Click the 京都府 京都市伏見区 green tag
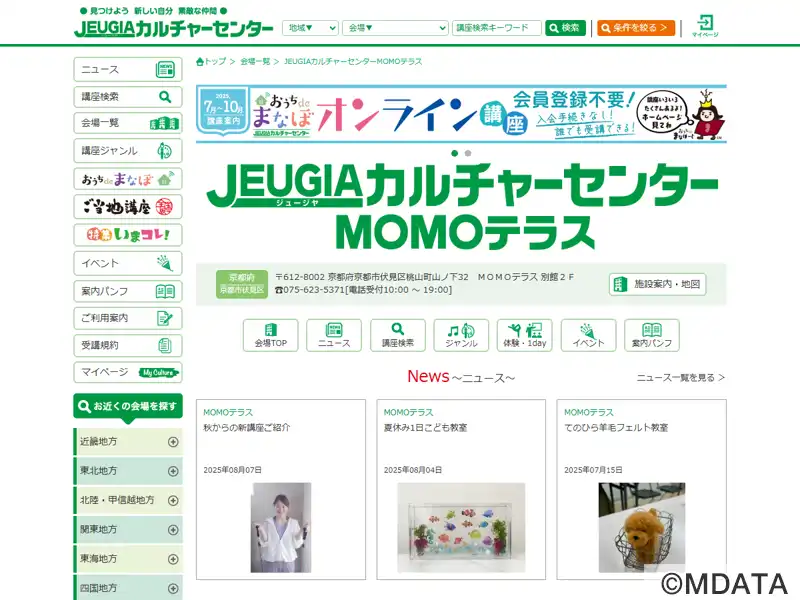 [242, 284]
